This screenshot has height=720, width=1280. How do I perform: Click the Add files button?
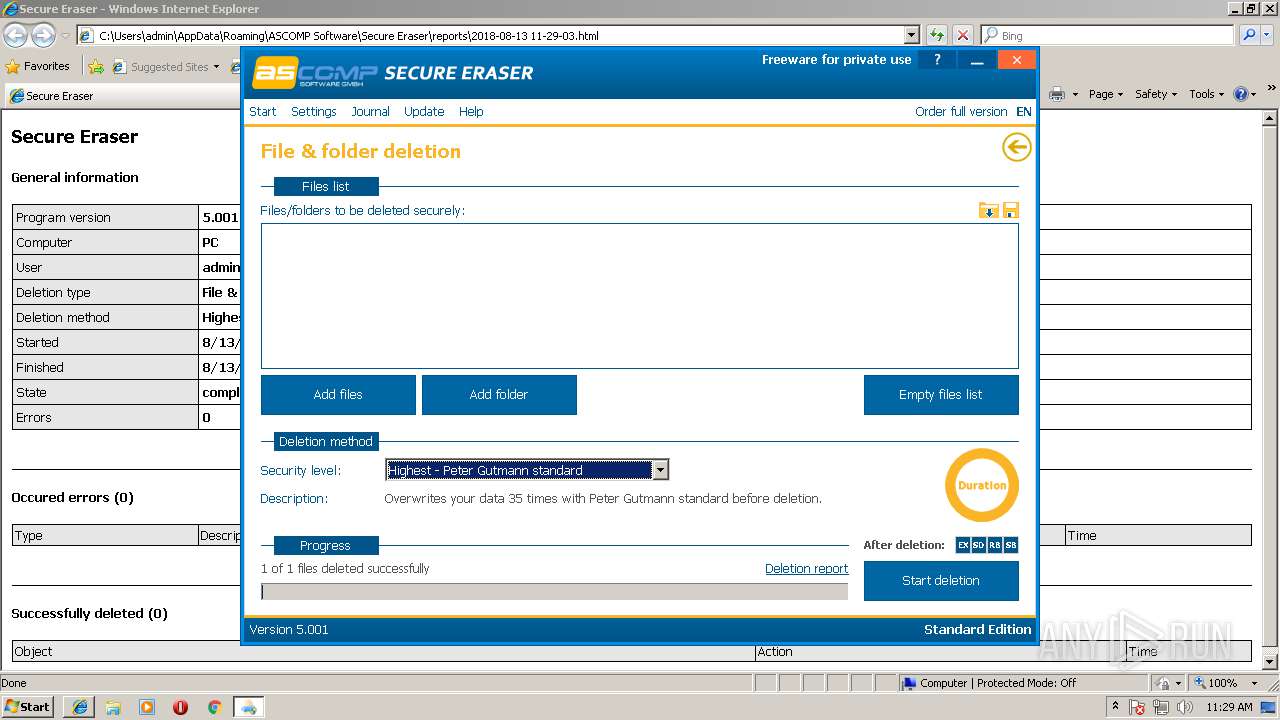point(338,394)
